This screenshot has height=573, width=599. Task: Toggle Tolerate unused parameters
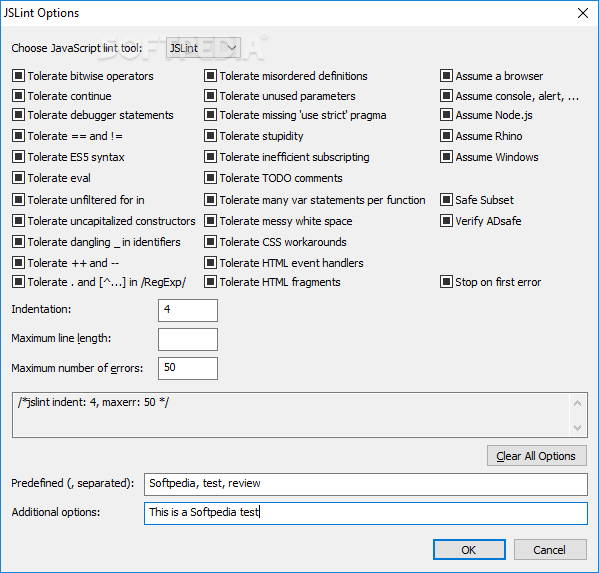point(210,96)
